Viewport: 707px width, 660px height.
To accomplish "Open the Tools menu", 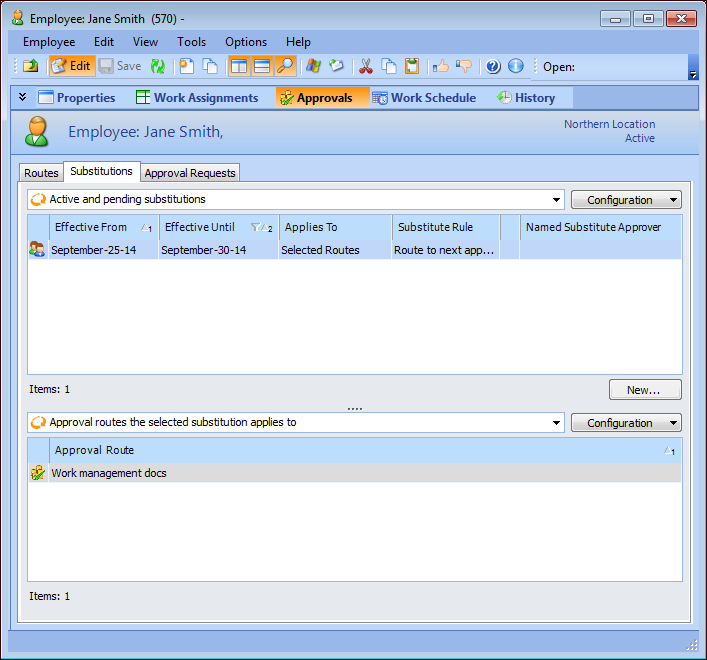I will pos(191,42).
